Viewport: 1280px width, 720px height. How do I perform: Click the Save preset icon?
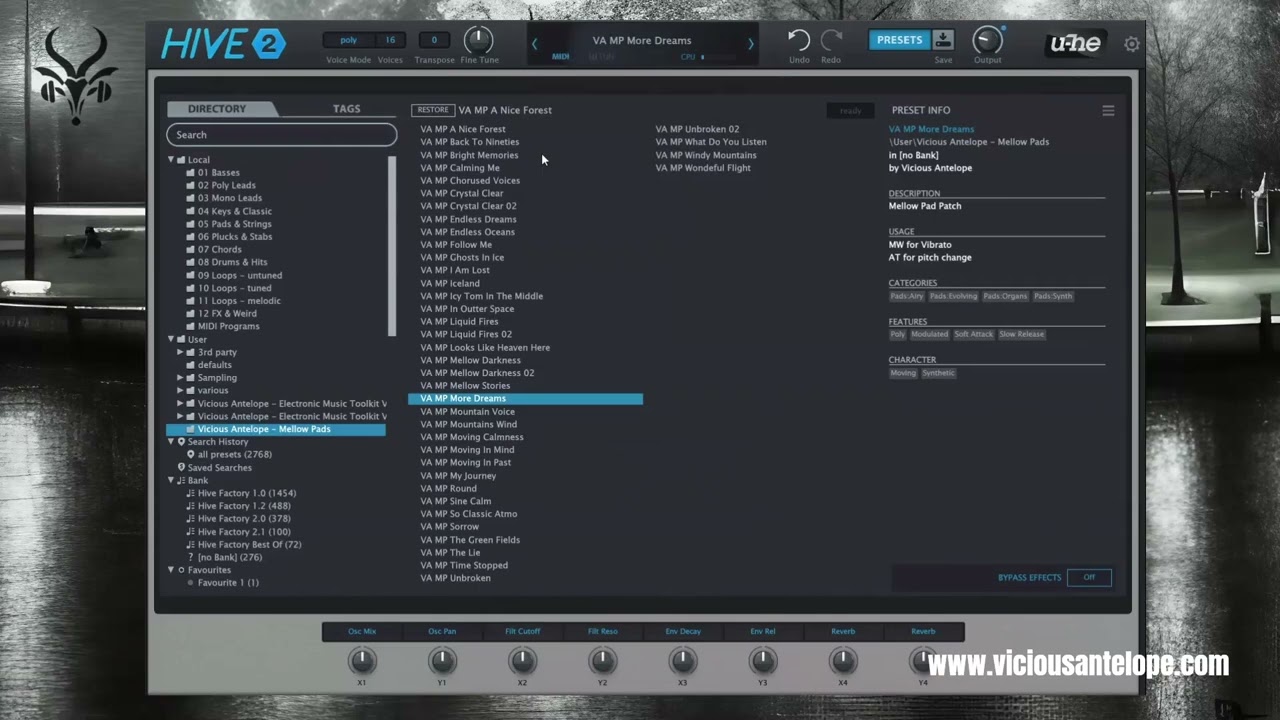[x=943, y=40]
